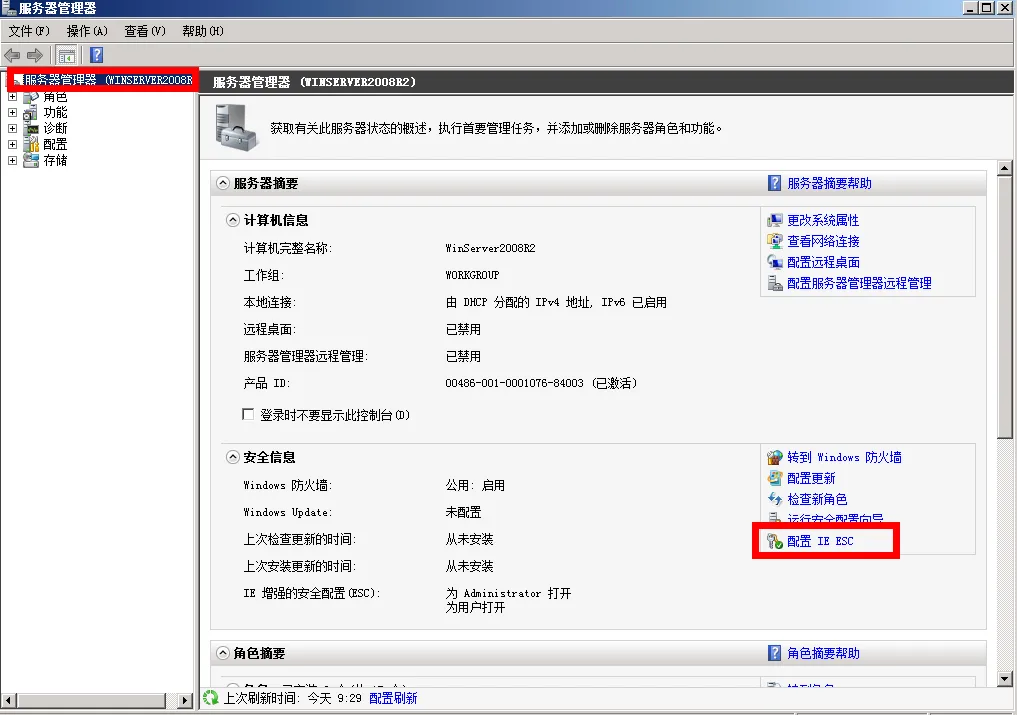Image resolution: width=1017 pixels, height=715 pixels.
Task: Click the 查看网络连接 icon
Action: pos(775,241)
